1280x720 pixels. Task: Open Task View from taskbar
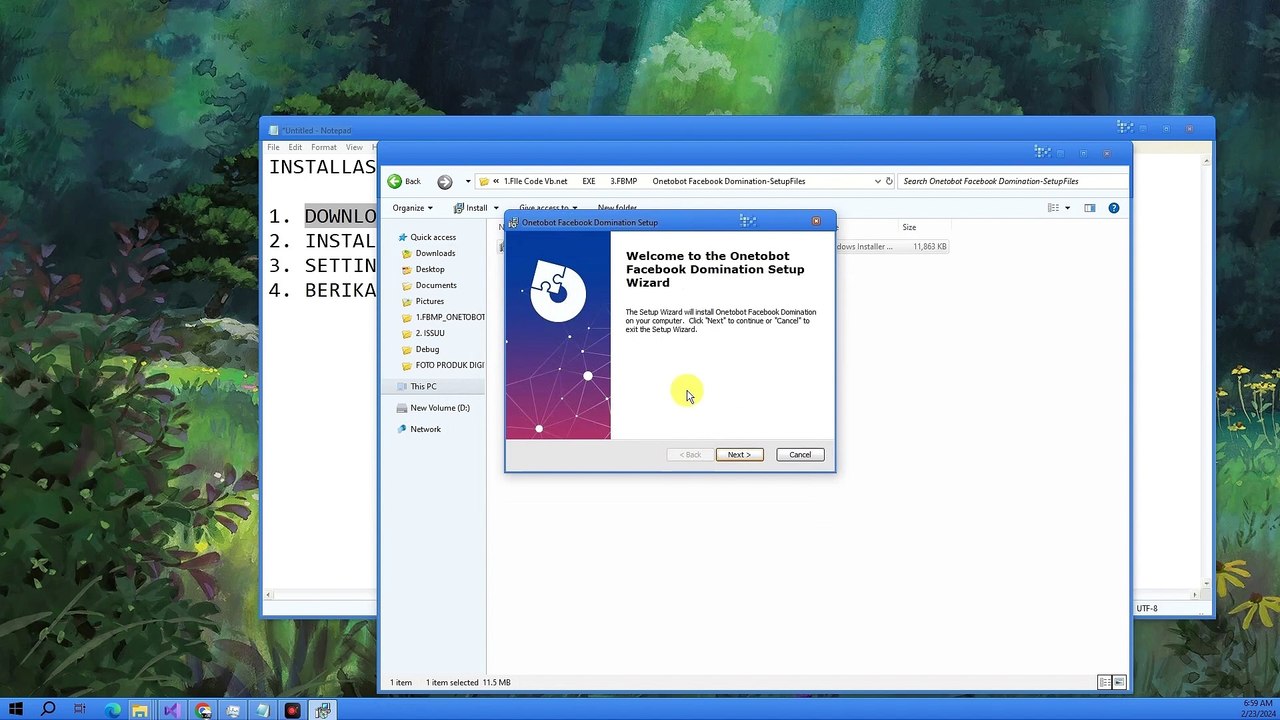[79, 710]
